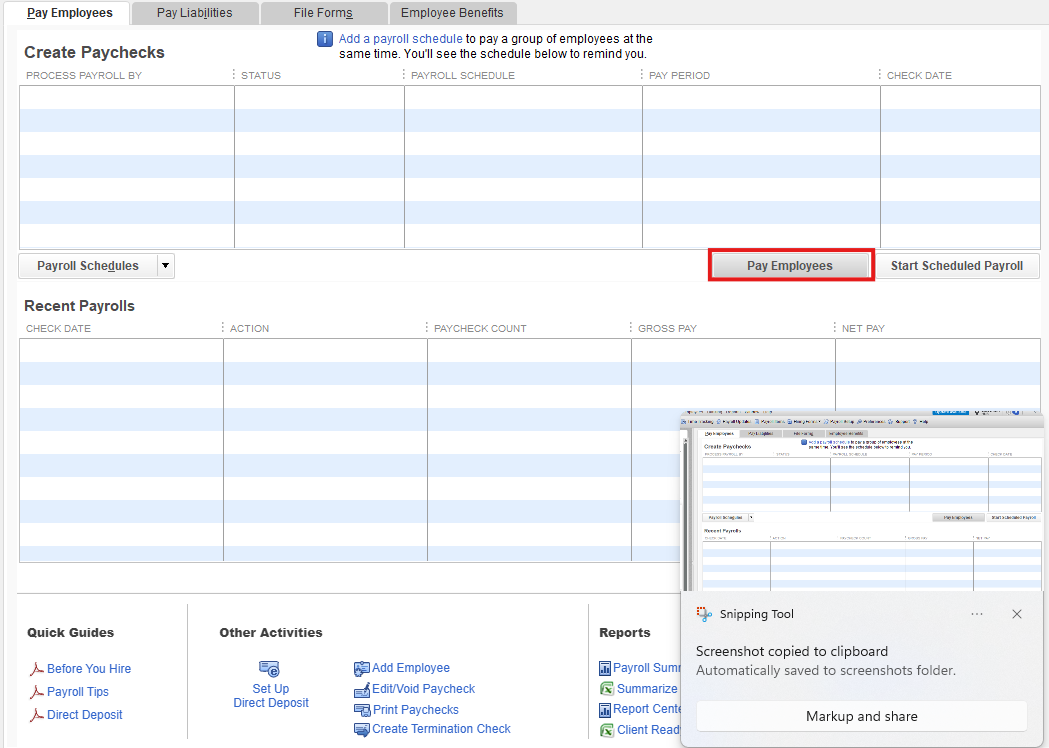The image size is (1049, 748).
Task: Open the File Forms tab
Action: [323, 13]
